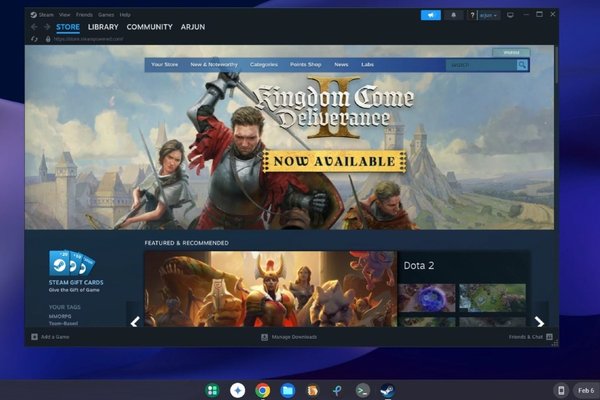Open the green app launcher on the shelf
The image size is (600, 400).
point(212,390)
